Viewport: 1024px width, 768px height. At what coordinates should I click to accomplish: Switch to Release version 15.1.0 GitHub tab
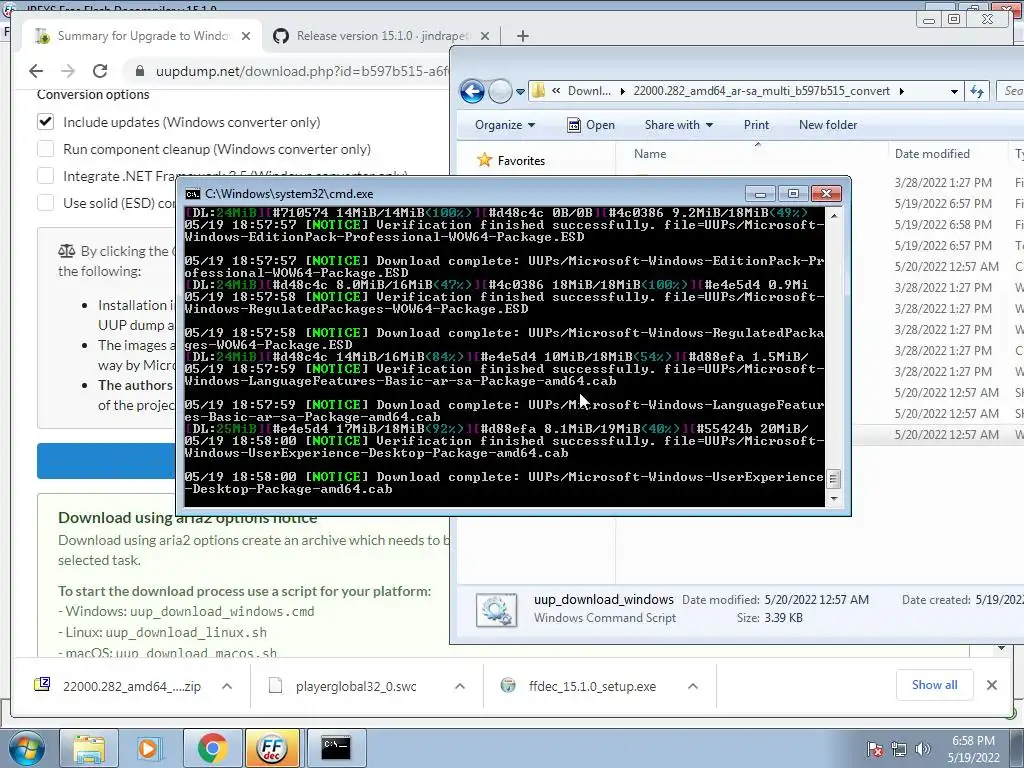click(382, 36)
